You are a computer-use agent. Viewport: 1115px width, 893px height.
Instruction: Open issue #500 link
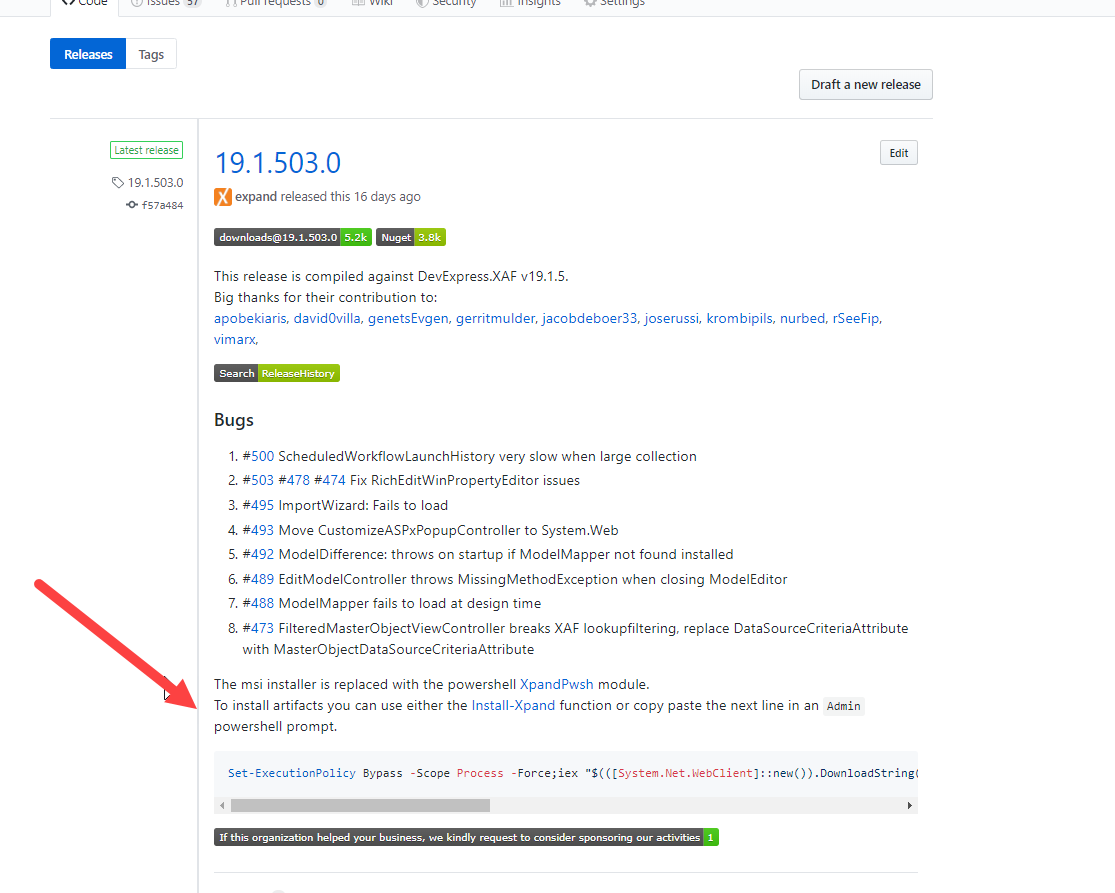pos(257,456)
